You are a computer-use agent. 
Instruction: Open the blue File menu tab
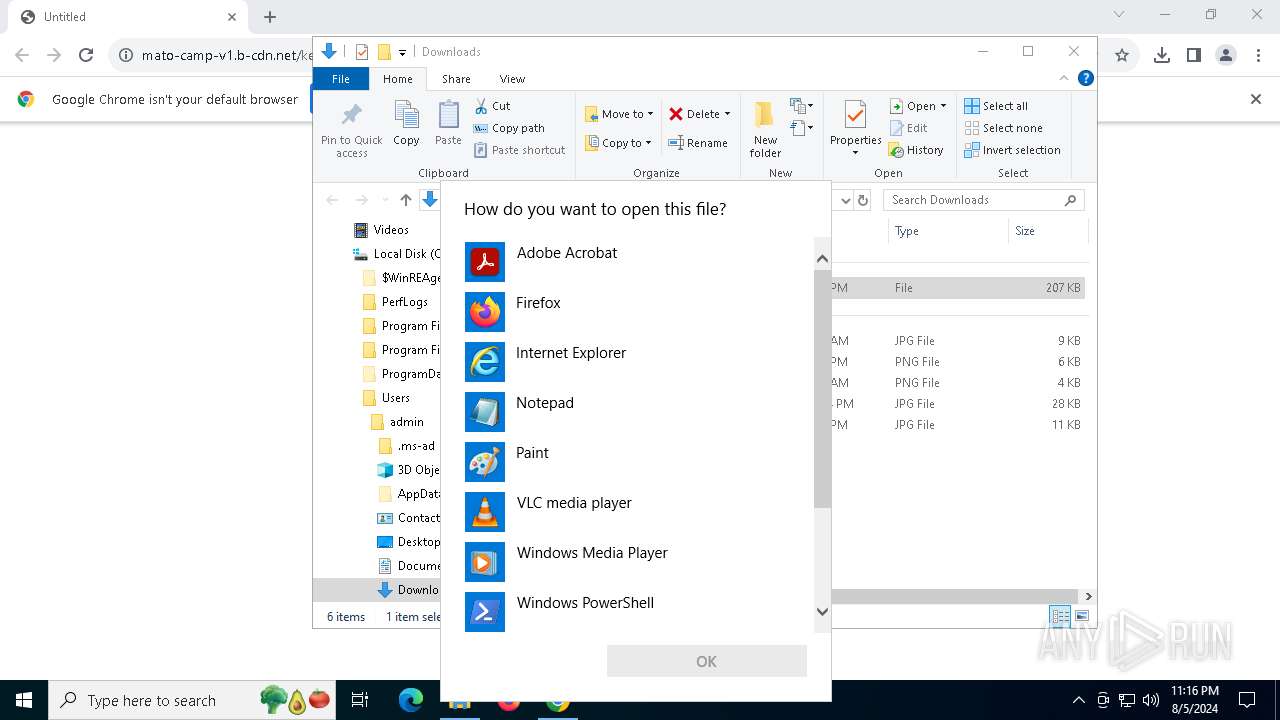click(x=341, y=79)
